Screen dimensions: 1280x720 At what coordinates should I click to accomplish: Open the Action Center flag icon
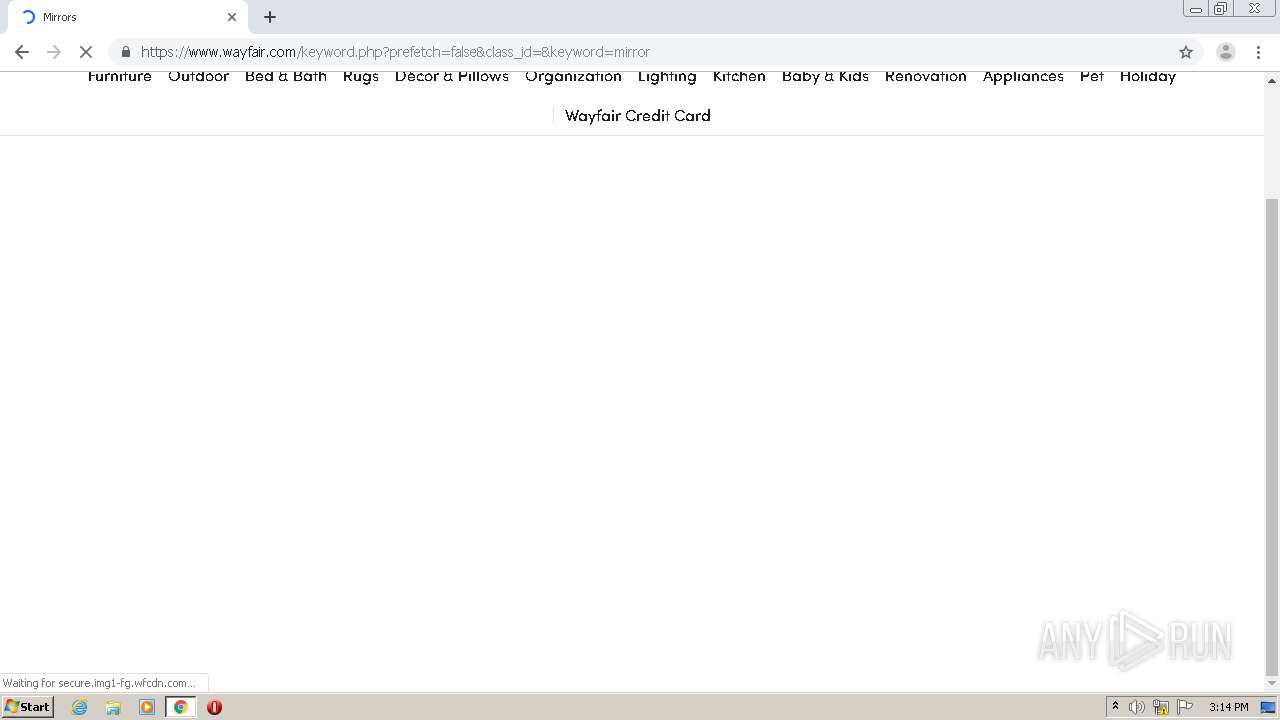pos(1185,707)
